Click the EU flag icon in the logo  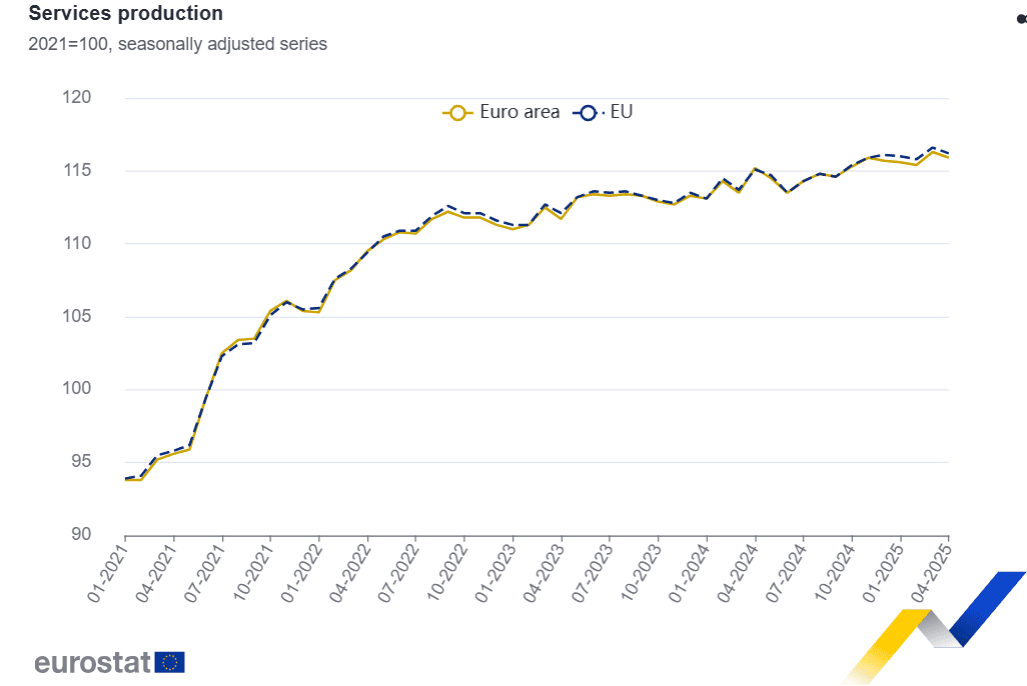tap(170, 662)
